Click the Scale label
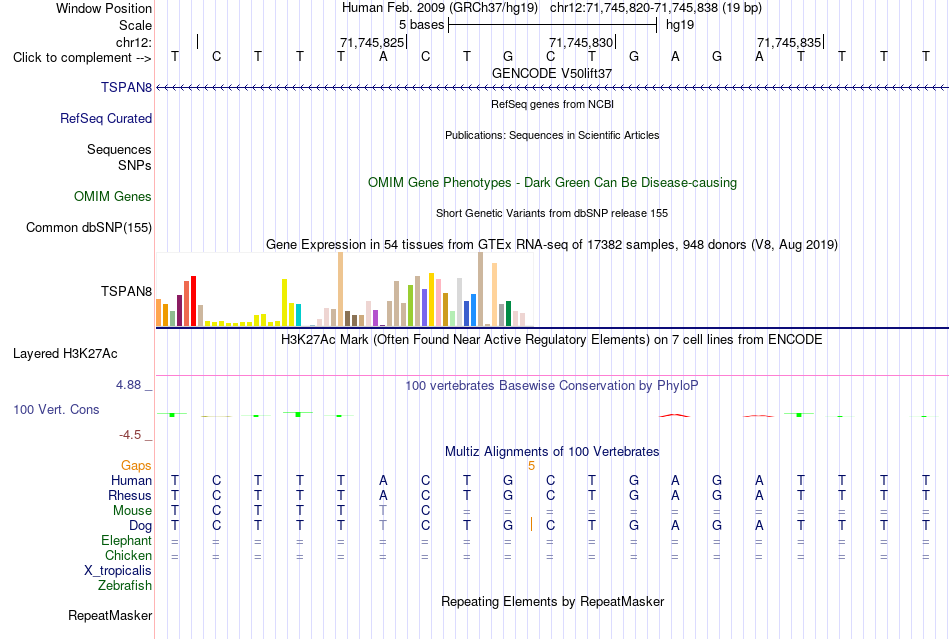Image resolution: width=950 pixels, height=639 pixels. [135, 25]
